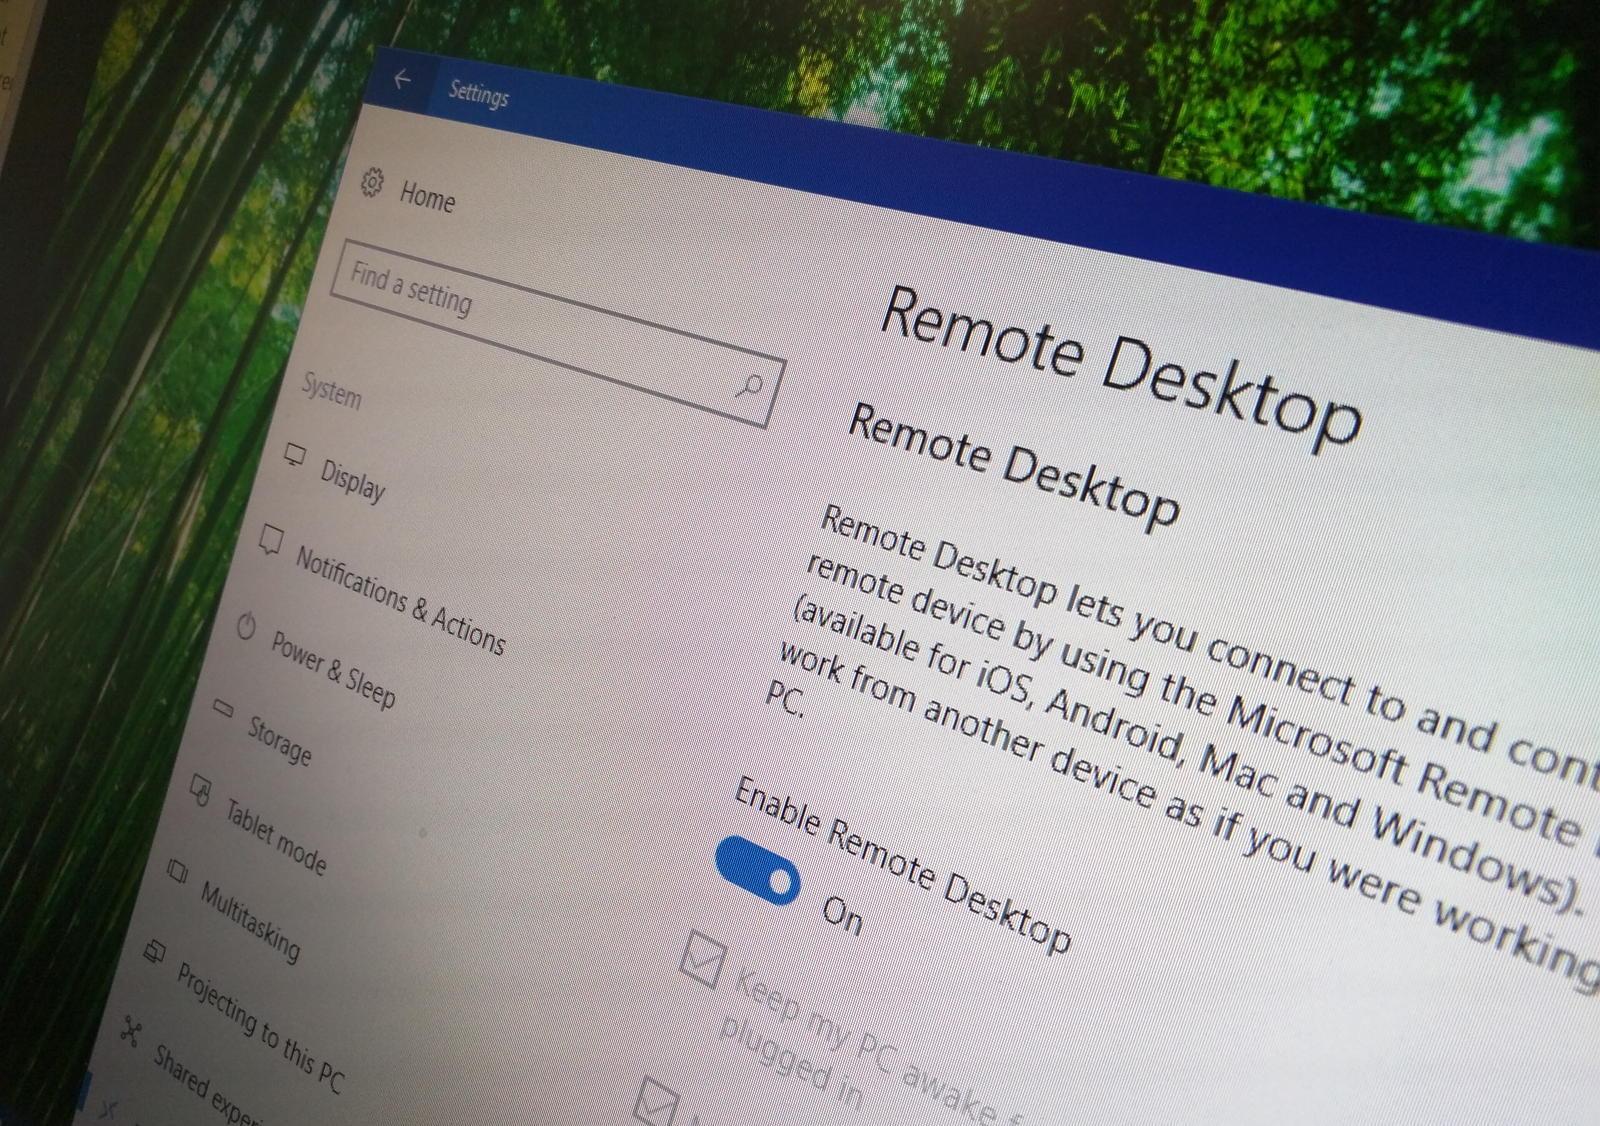Check the Keep my PC awake checkbox

coord(701,960)
